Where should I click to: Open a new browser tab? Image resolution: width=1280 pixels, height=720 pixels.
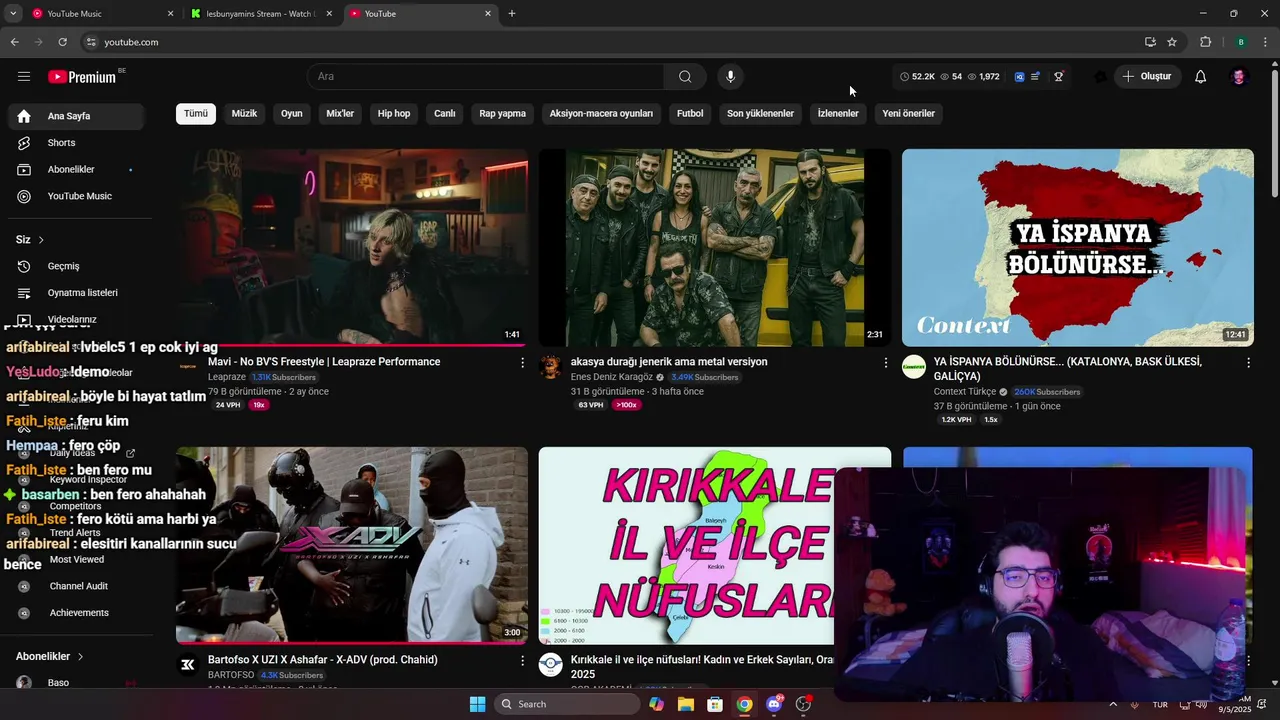pos(512,13)
